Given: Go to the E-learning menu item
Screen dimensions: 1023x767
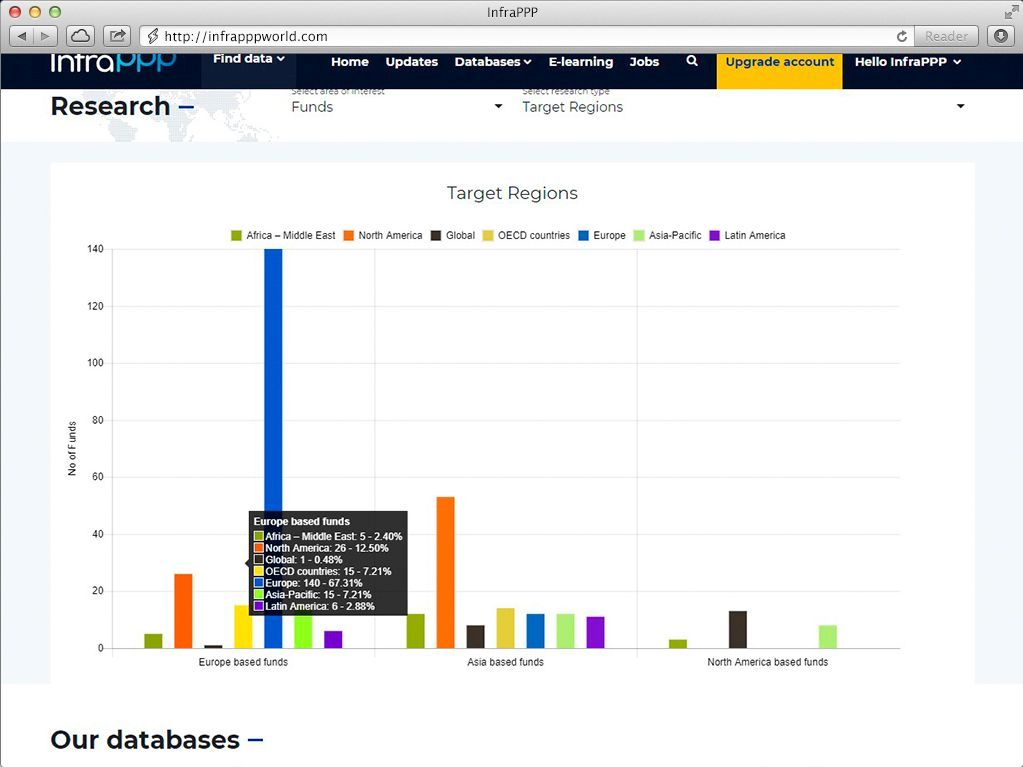Looking at the screenshot, I should pyautogui.click(x=580, y=62).
